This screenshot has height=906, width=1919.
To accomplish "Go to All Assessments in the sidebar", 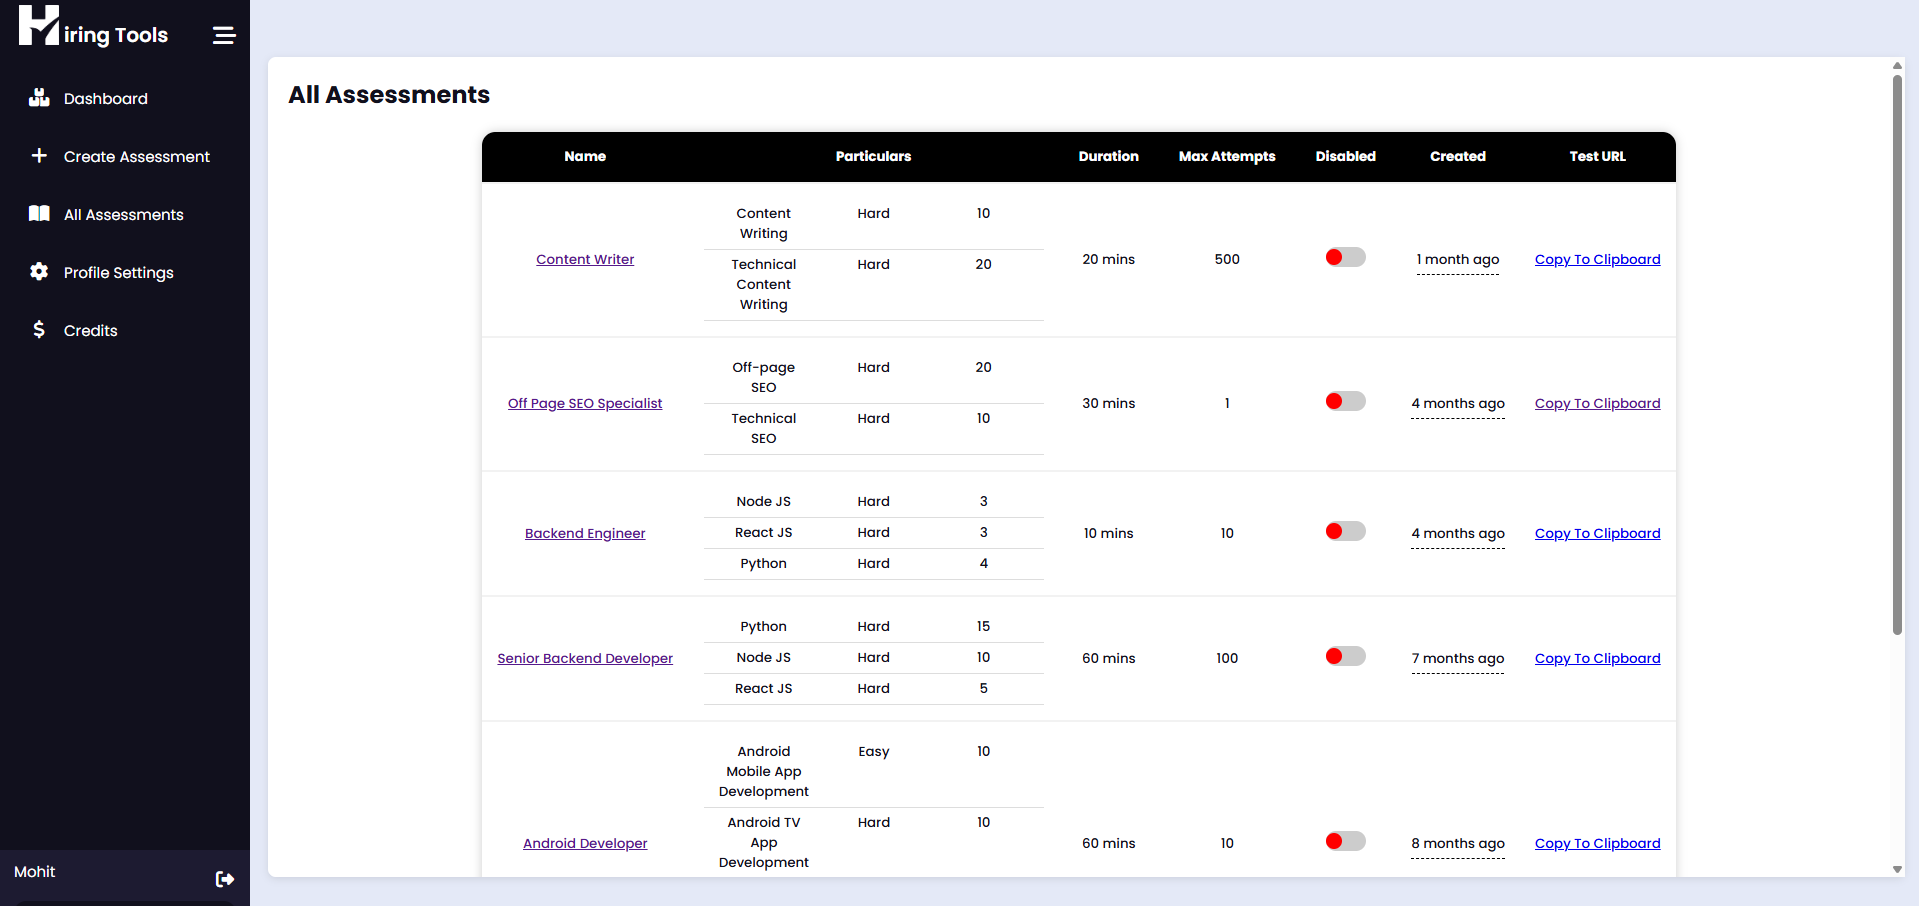I will point(124,215).
